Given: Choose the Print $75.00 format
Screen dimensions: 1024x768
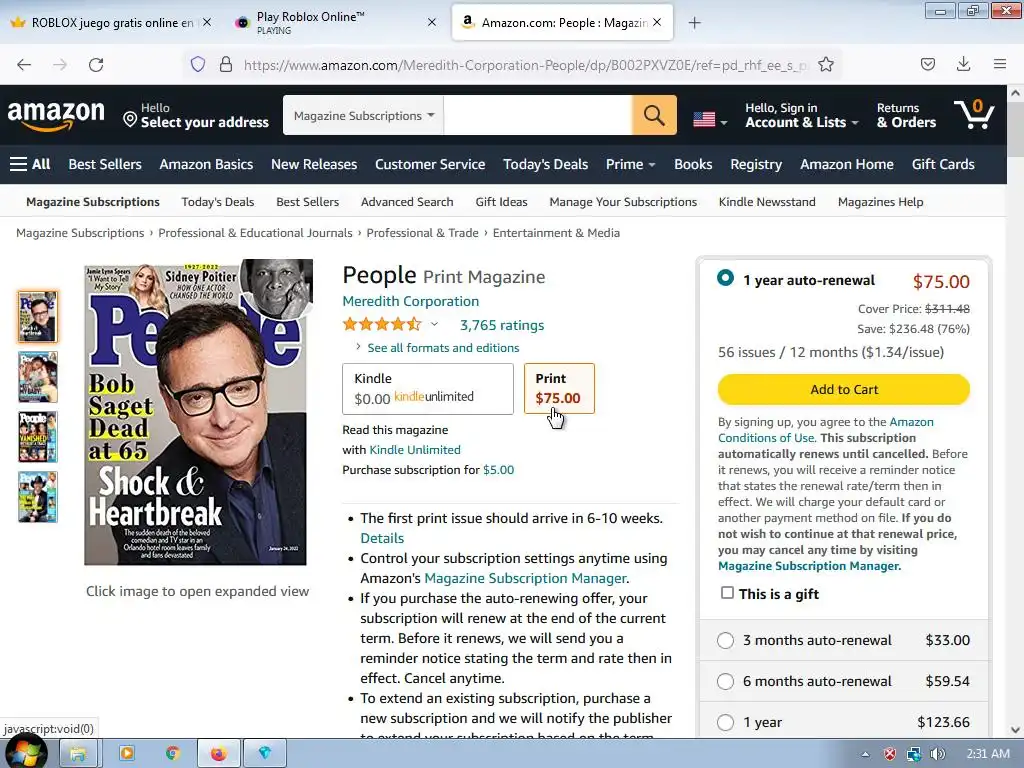Looking at the screenshot, I should tap(559, 389).
